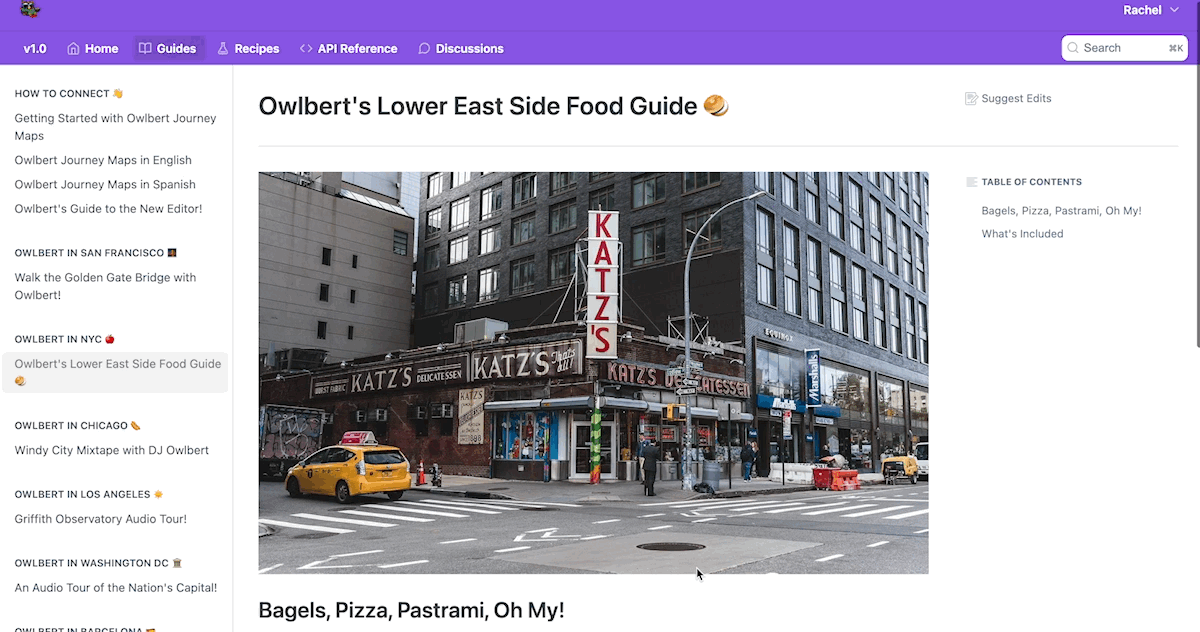1200x632 pixels.
Task: Open the Recipes tab
Action: 248,48
